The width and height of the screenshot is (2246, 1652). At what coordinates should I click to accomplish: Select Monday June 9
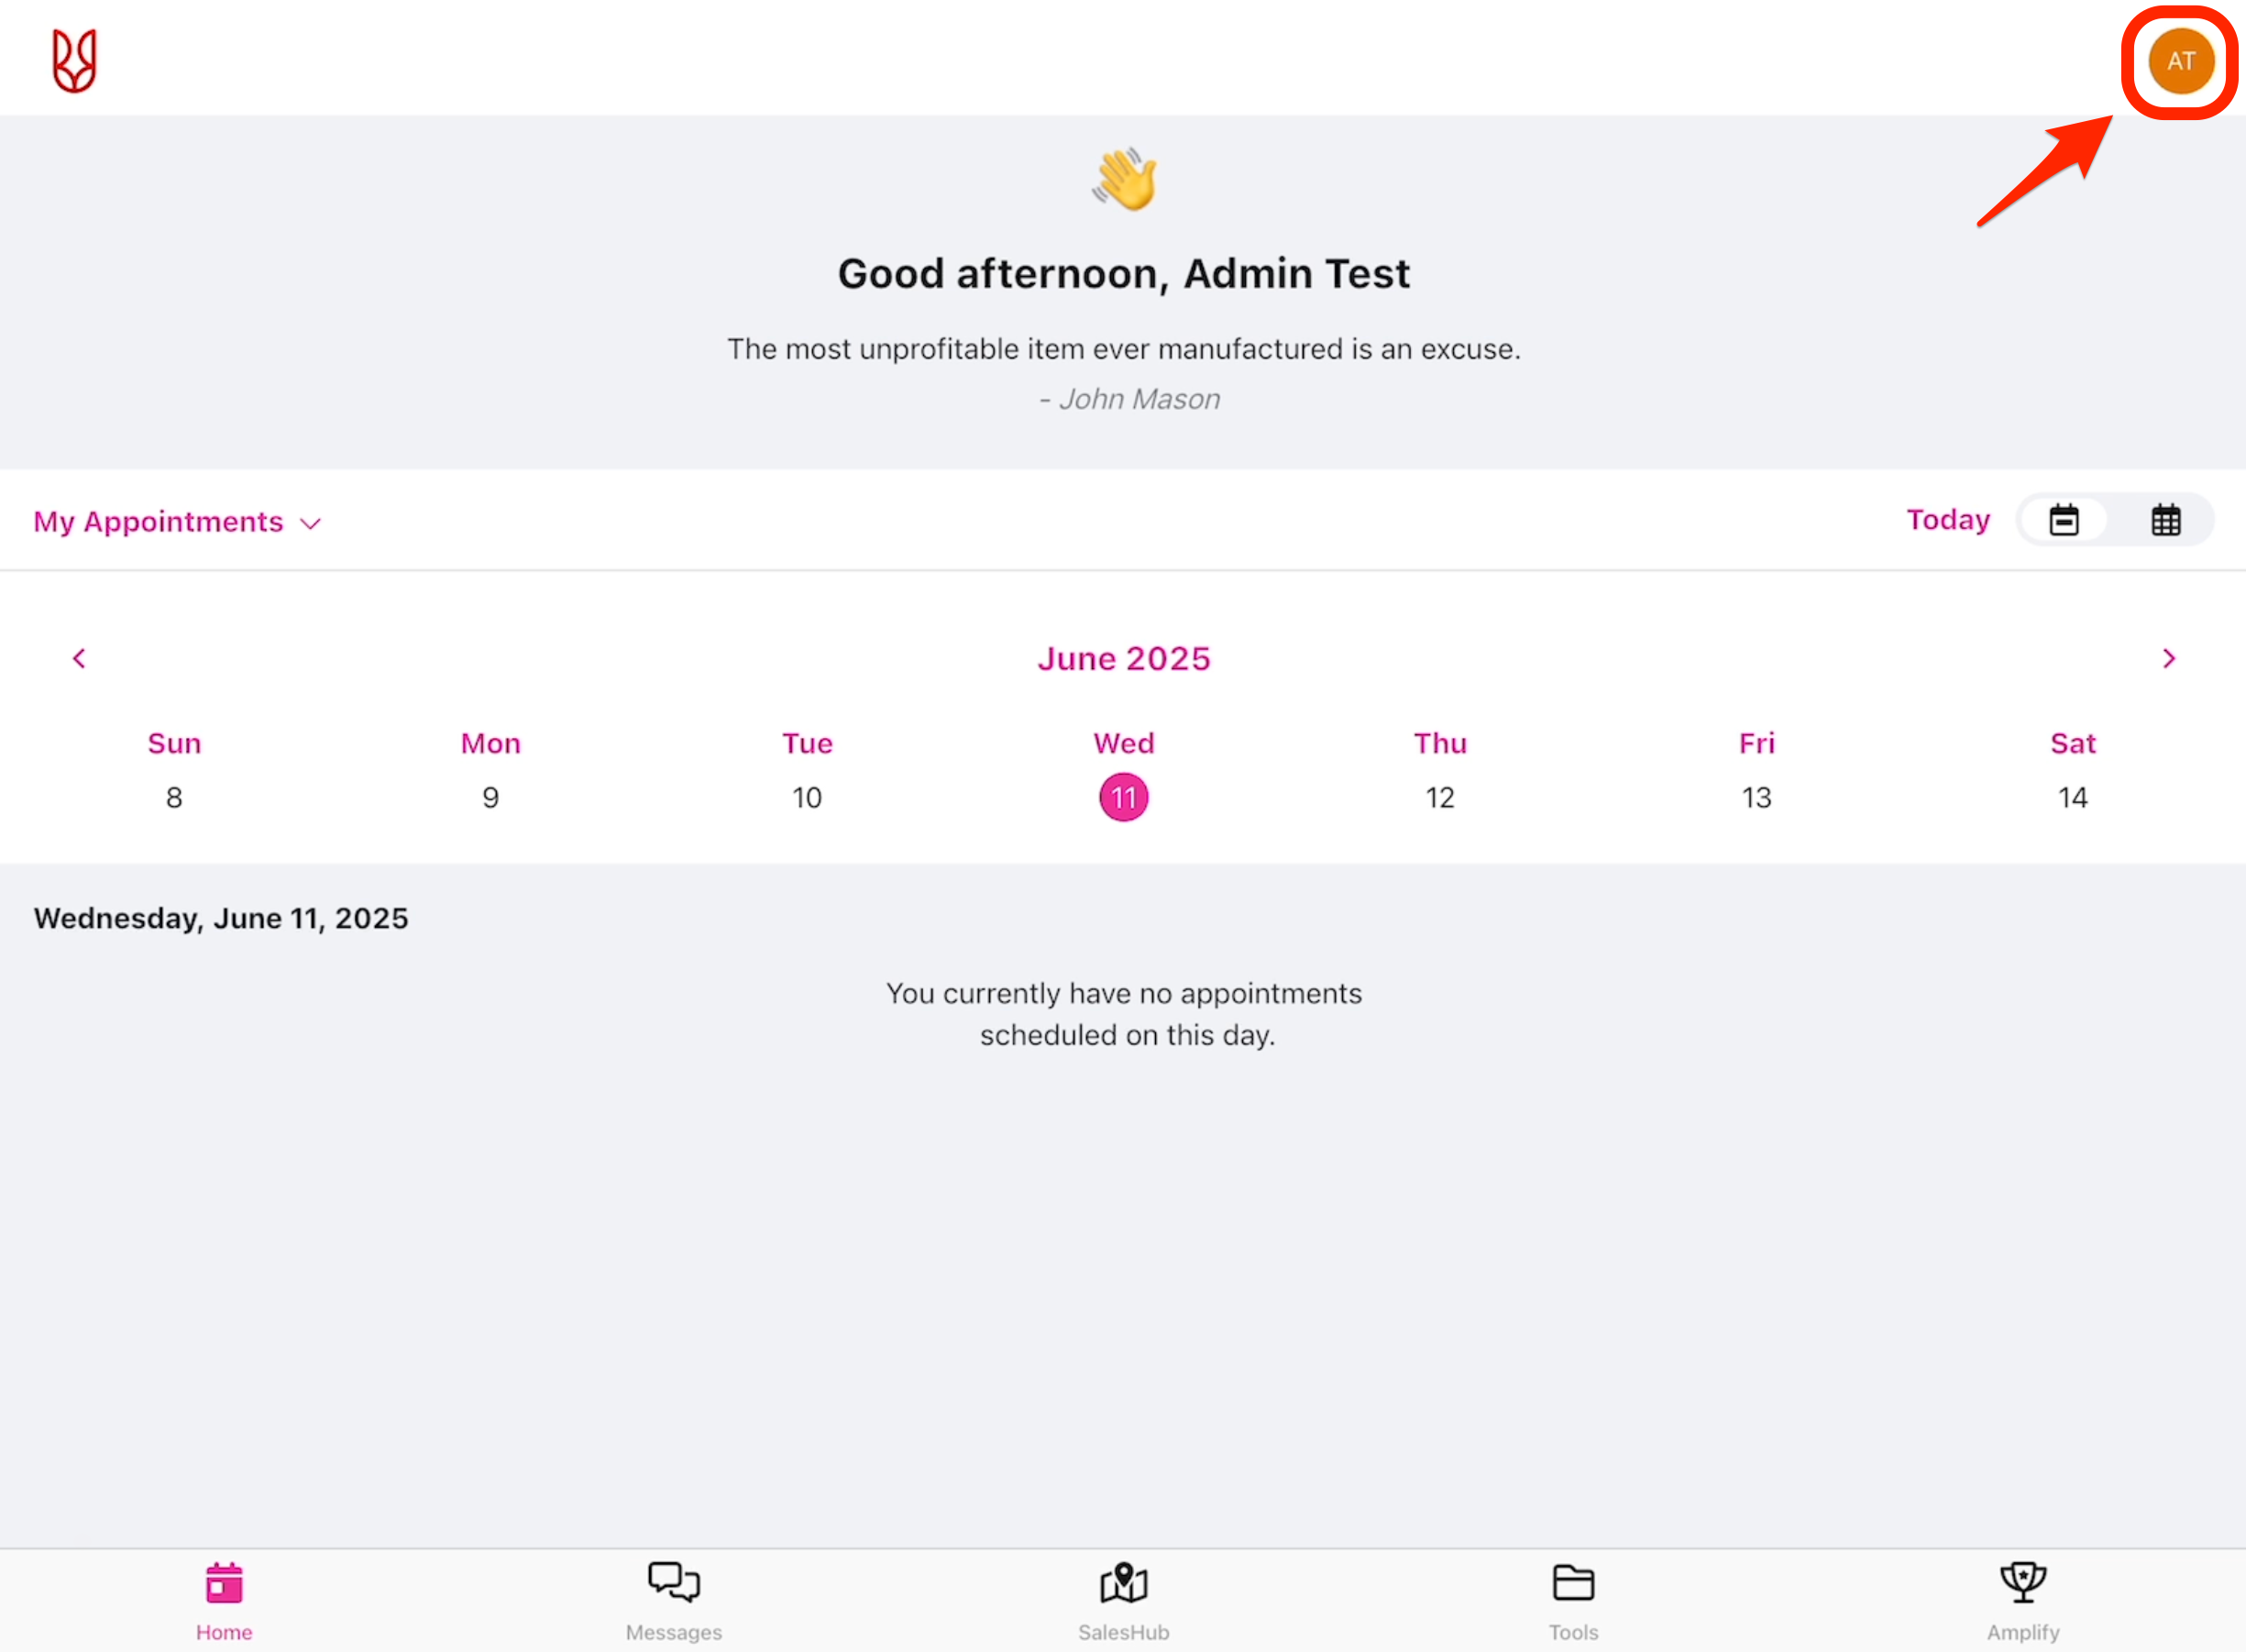pyautogui.click(x=490, y=797)
